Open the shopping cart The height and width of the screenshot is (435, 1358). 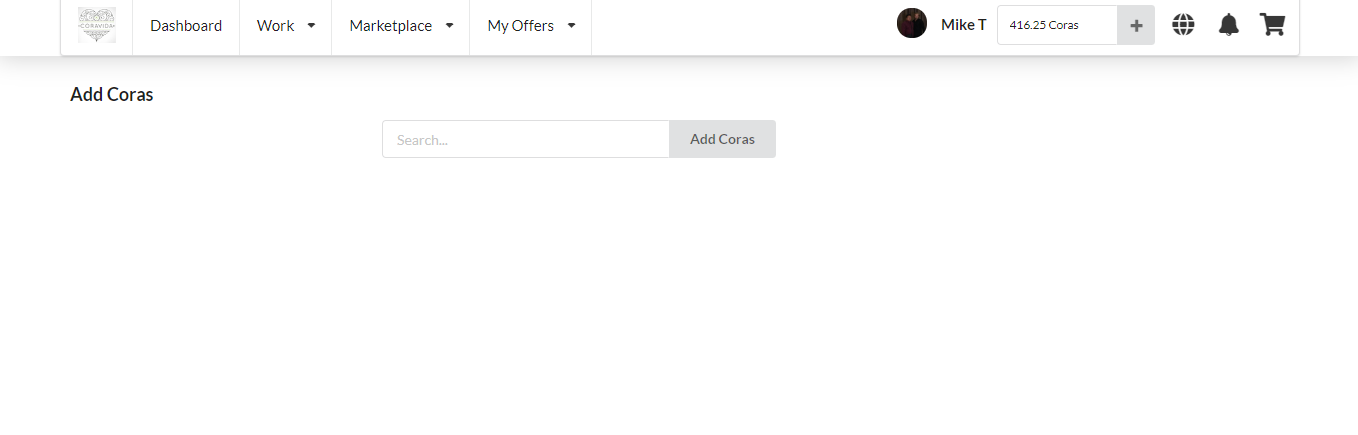coord(1272,25)
